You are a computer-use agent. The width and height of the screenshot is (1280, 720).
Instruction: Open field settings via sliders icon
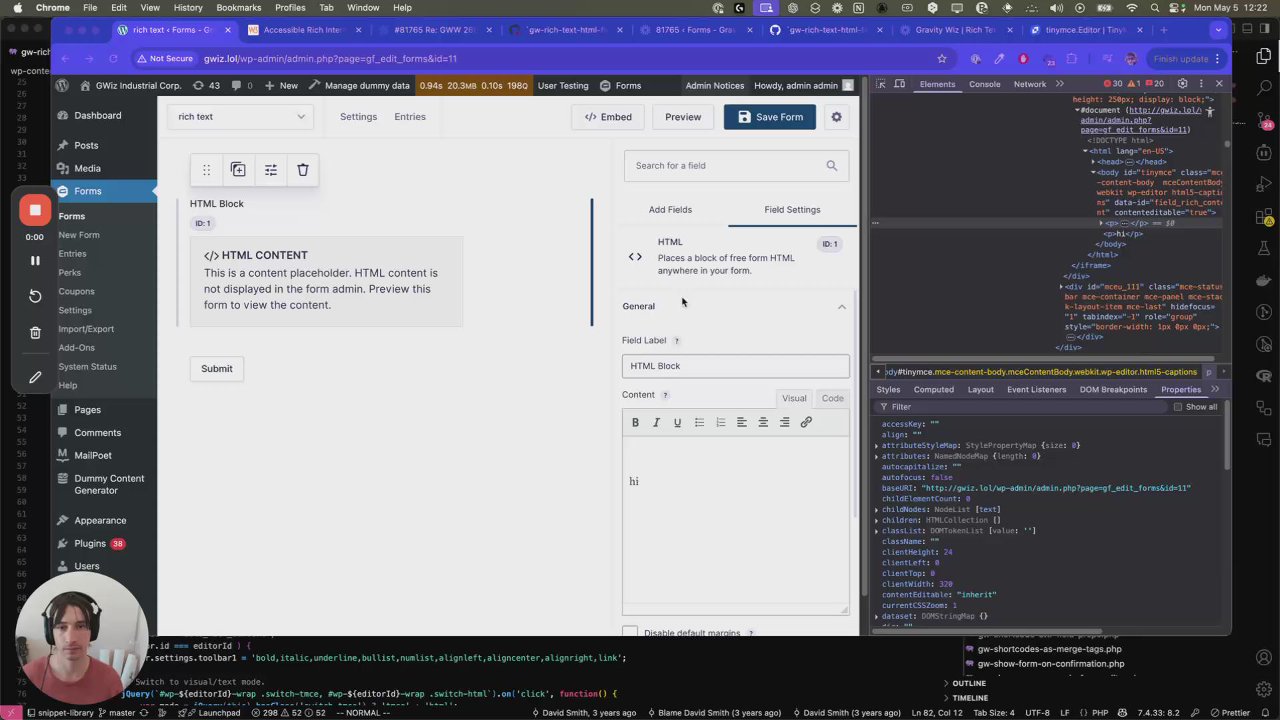[x=270, y=170]
